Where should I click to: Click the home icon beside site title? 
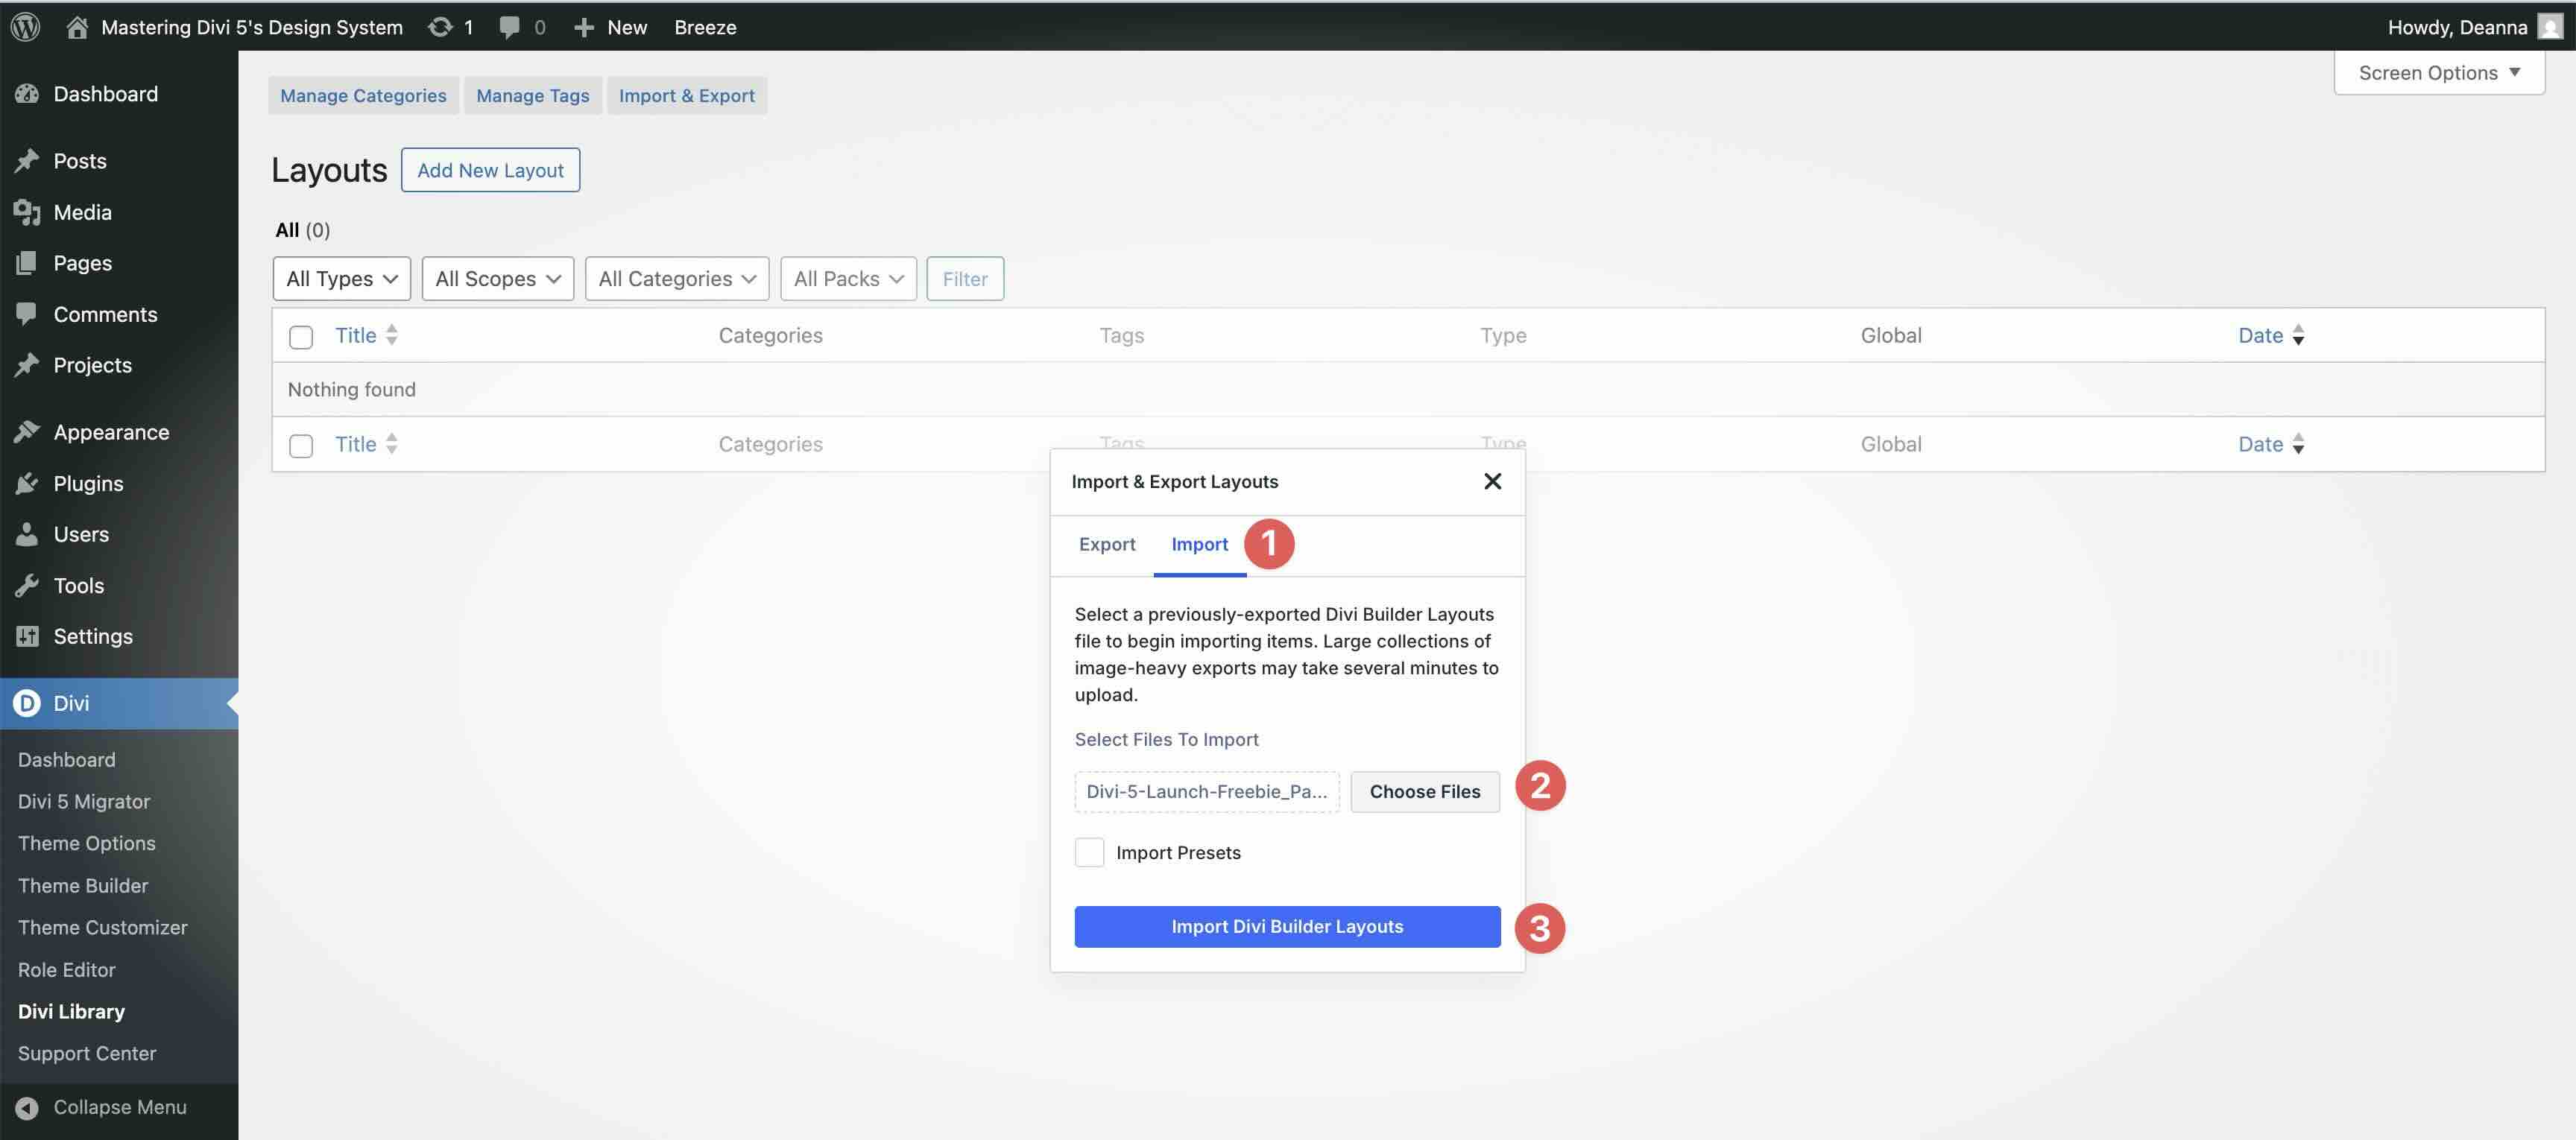77,27
